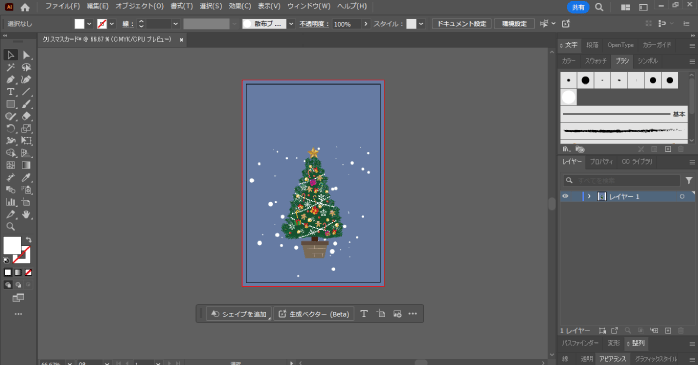Open the オブジェクト(O) menu

(140, 6)
